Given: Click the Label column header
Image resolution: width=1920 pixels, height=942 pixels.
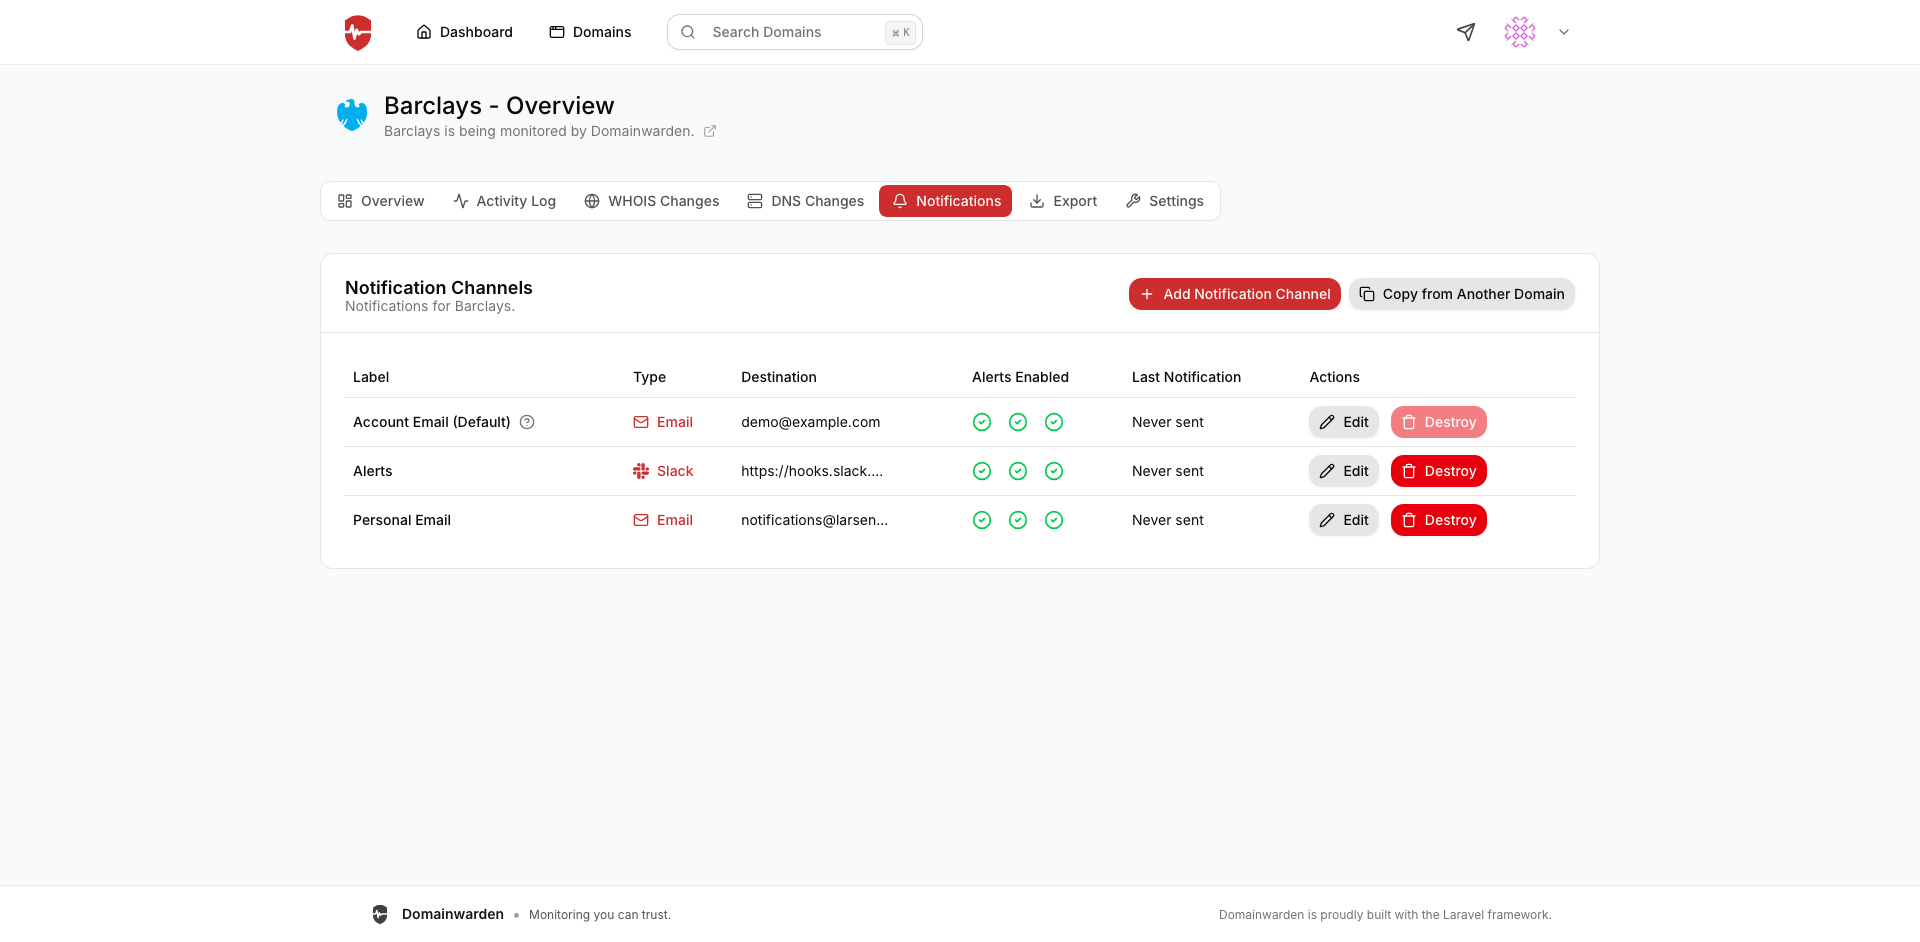Looking at the screenshot, I should [x=371, y=377].
